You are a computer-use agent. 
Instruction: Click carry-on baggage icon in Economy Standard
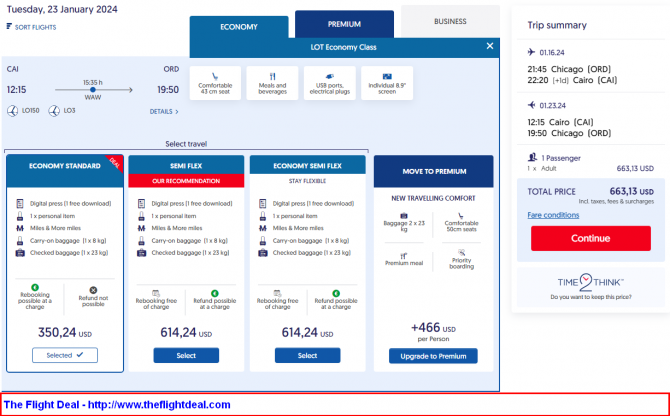pos(20,240)
